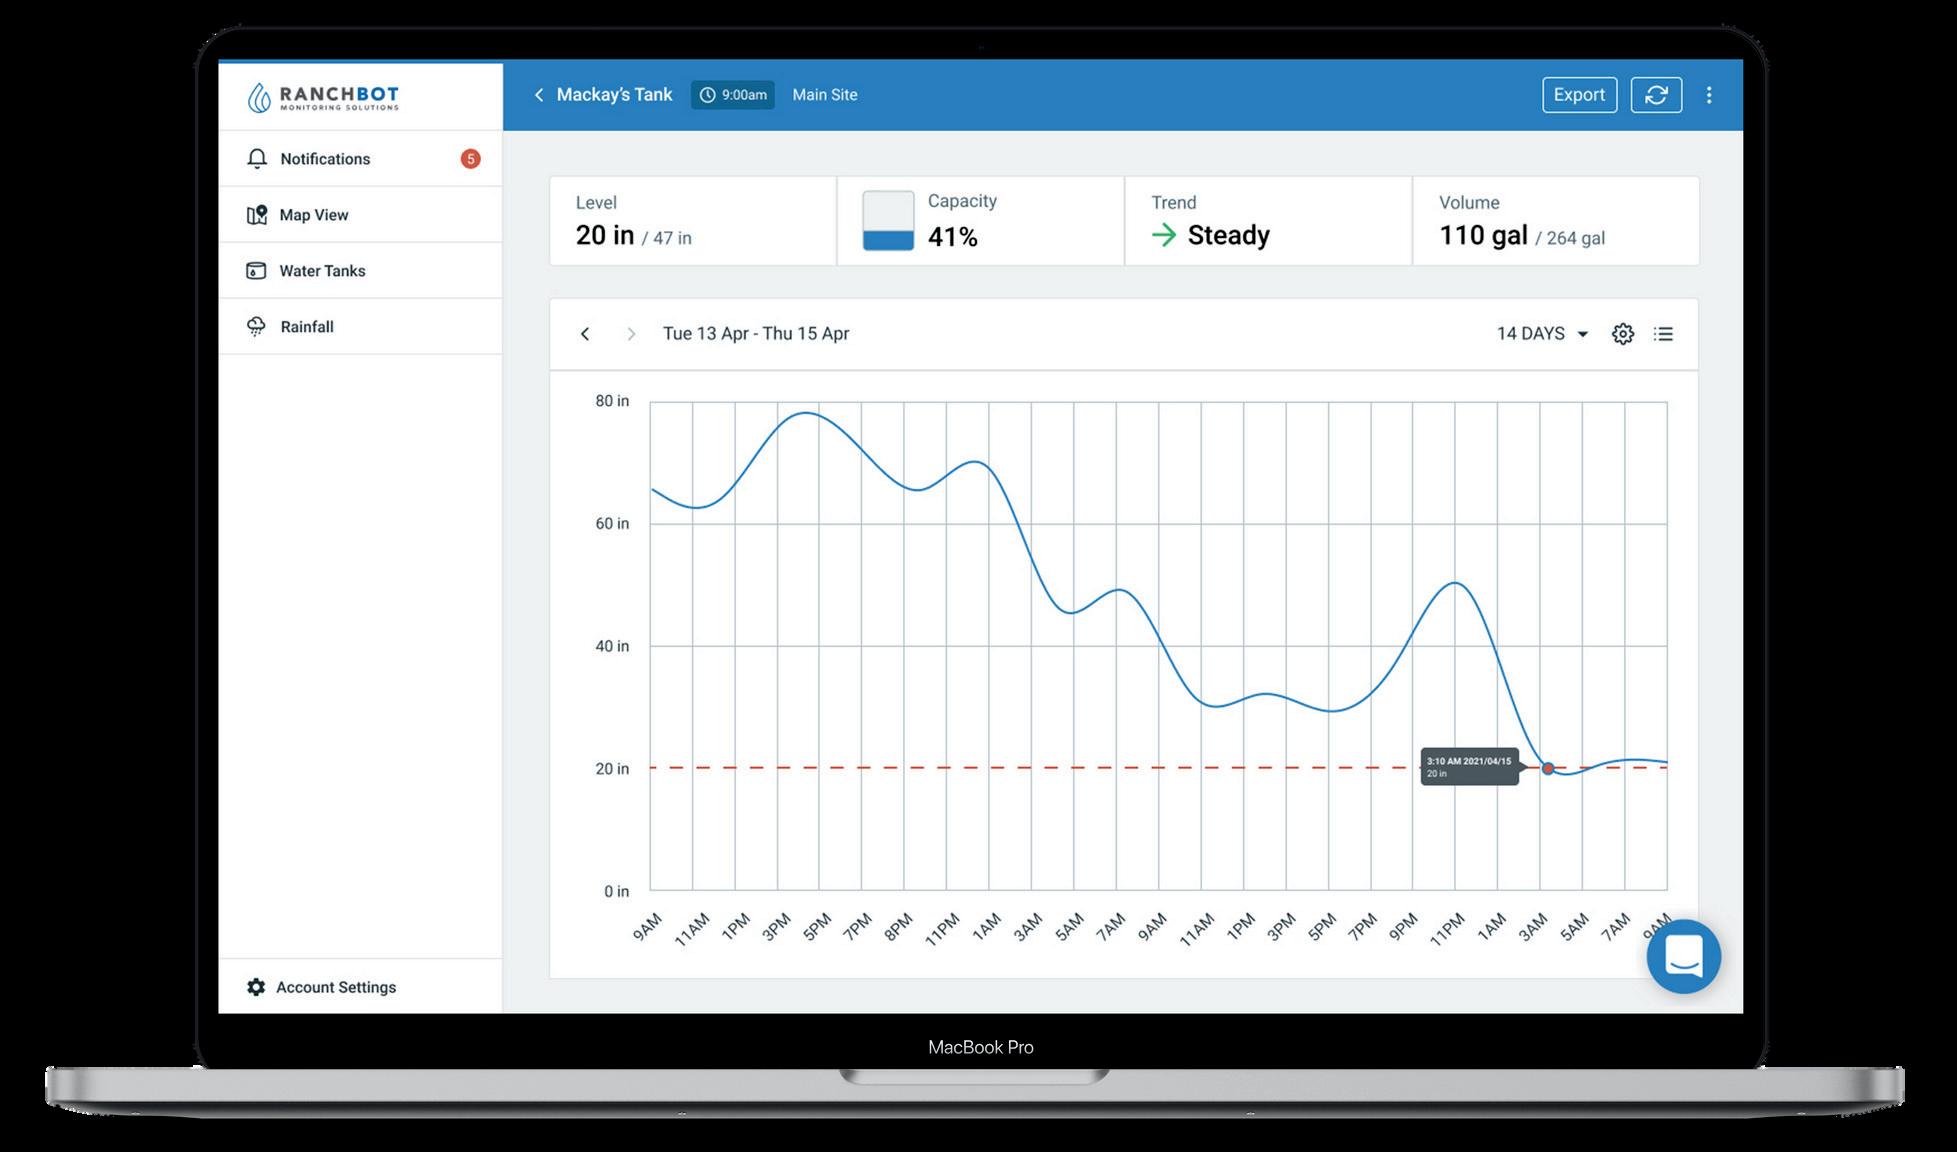Open Rainfall page in sidebar
The height and width of the screenshot is (1152, 1957).
306,327
